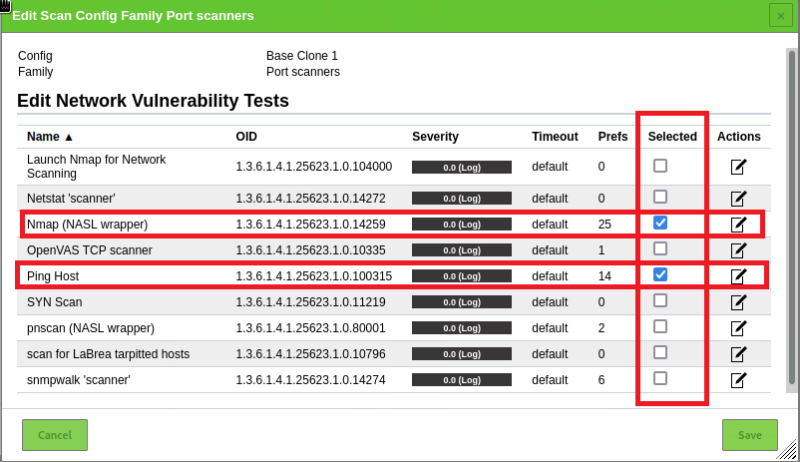Open edit details for Nmap (NASL wrapper)
The image size is (800, 462).
click(738, 224)
